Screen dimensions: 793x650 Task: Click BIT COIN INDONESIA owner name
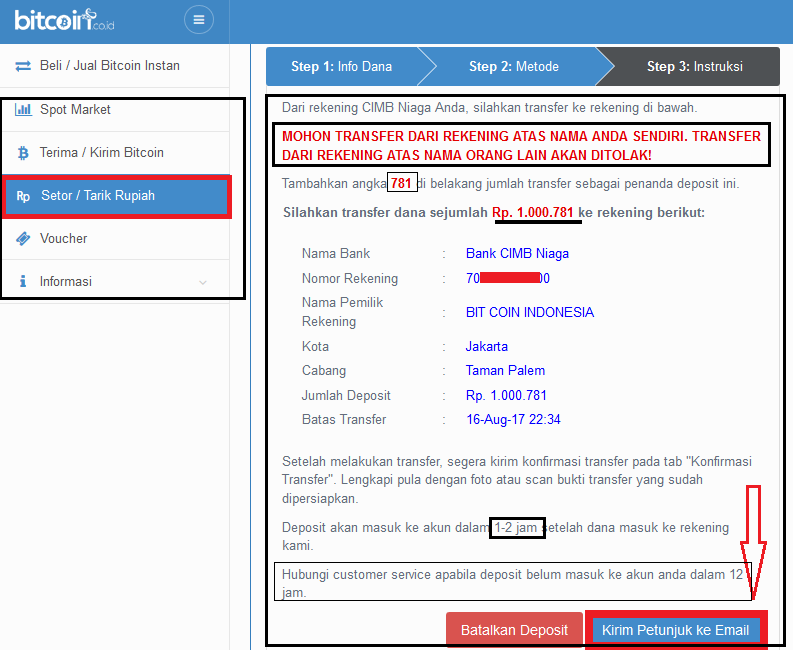(x=530, y=312)
